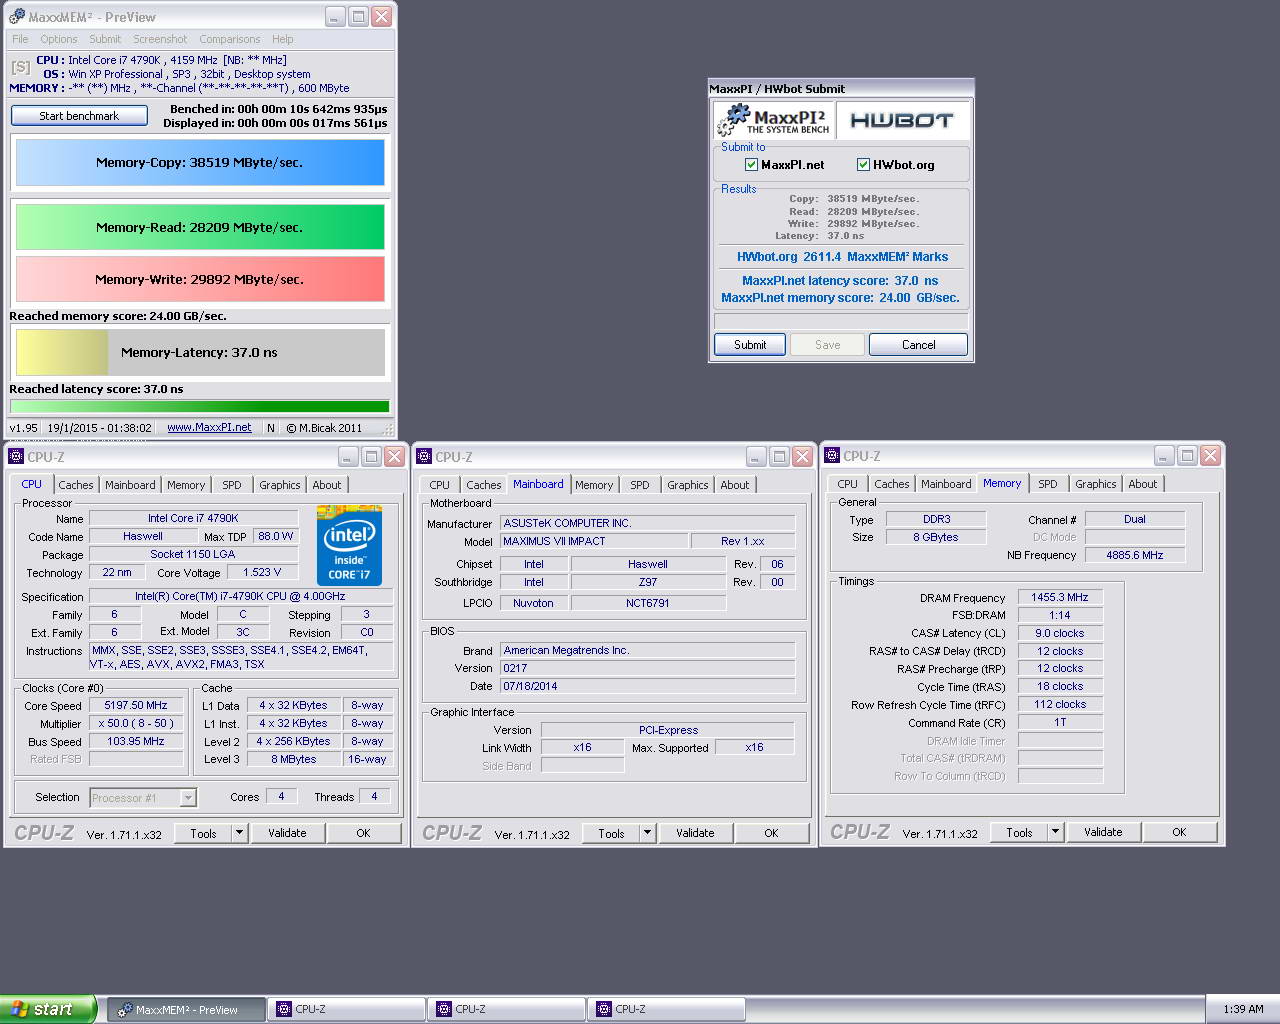Click the disabled Save button in Submit dialog
This screenshot has width=1280, height=1024.
click(x=827, y=345)
